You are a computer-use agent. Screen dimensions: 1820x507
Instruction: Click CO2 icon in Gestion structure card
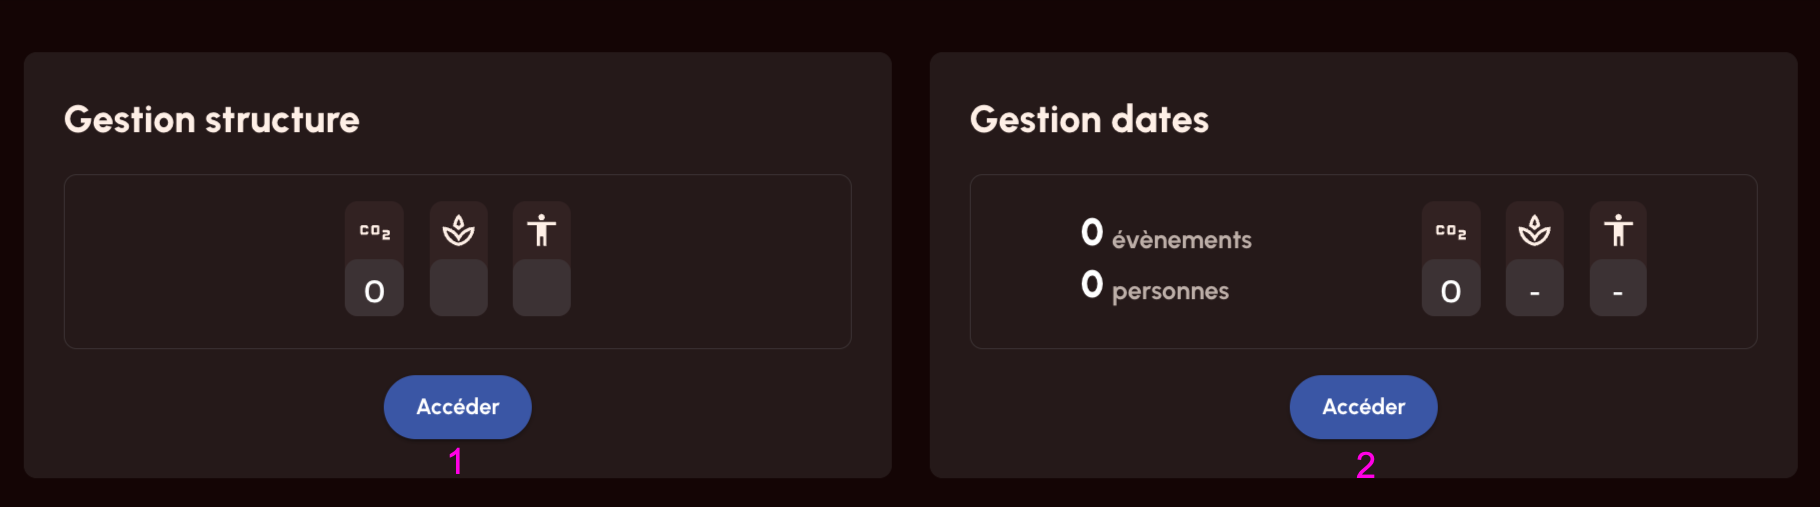[374, 231]
